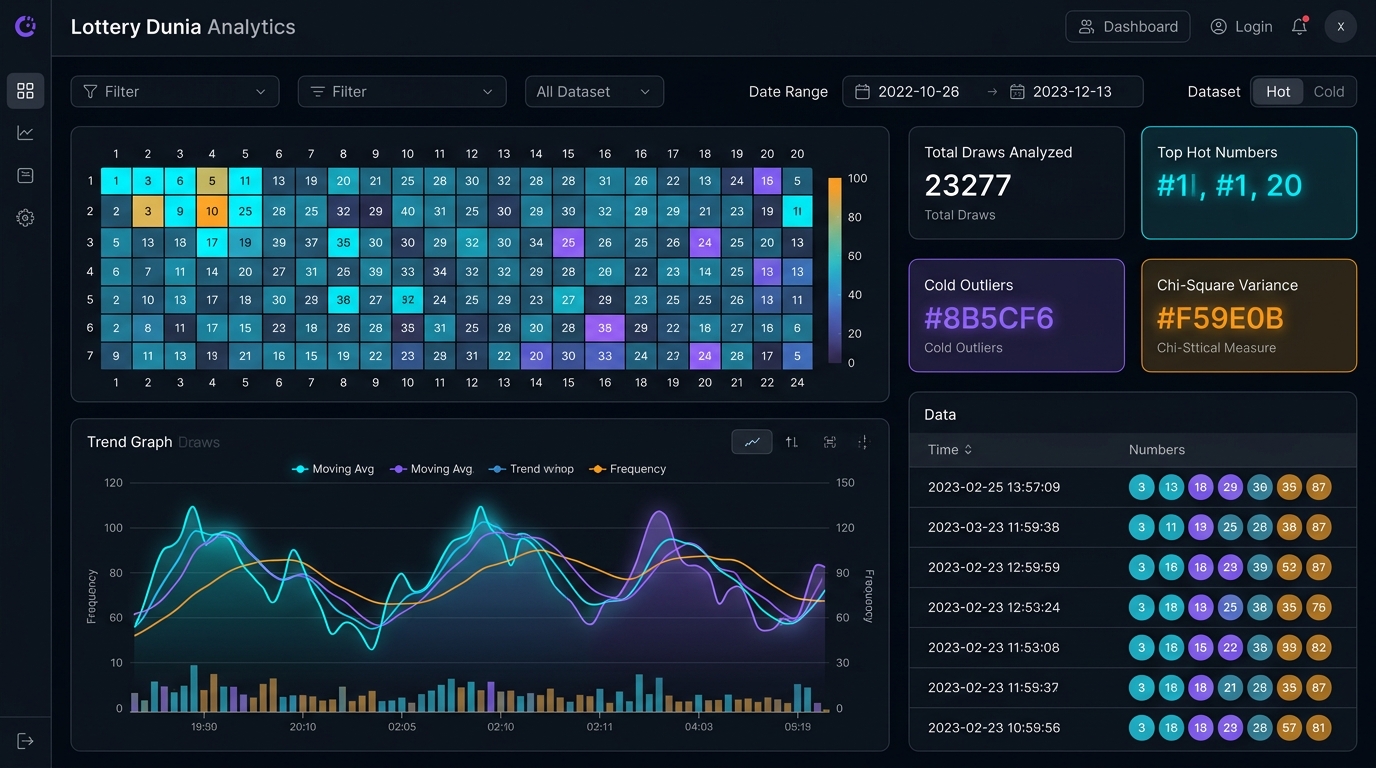Click the start date field 2022-10-26
Image resolution: width=1376 pixels, height=768 pixels.
[x=918, y=92]
